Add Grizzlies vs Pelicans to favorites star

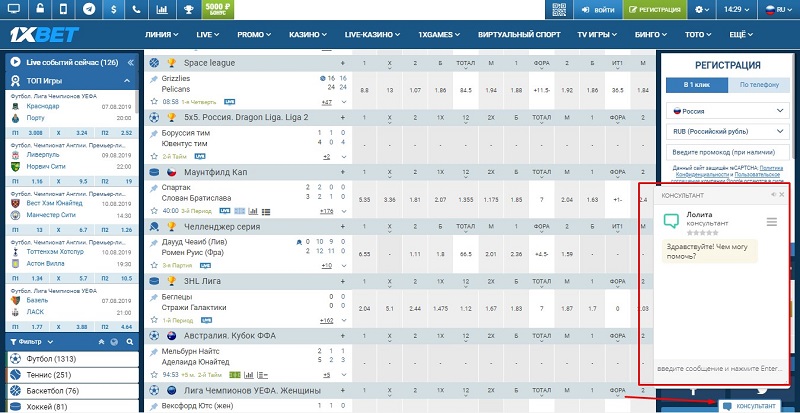click(x=153, y=101)
